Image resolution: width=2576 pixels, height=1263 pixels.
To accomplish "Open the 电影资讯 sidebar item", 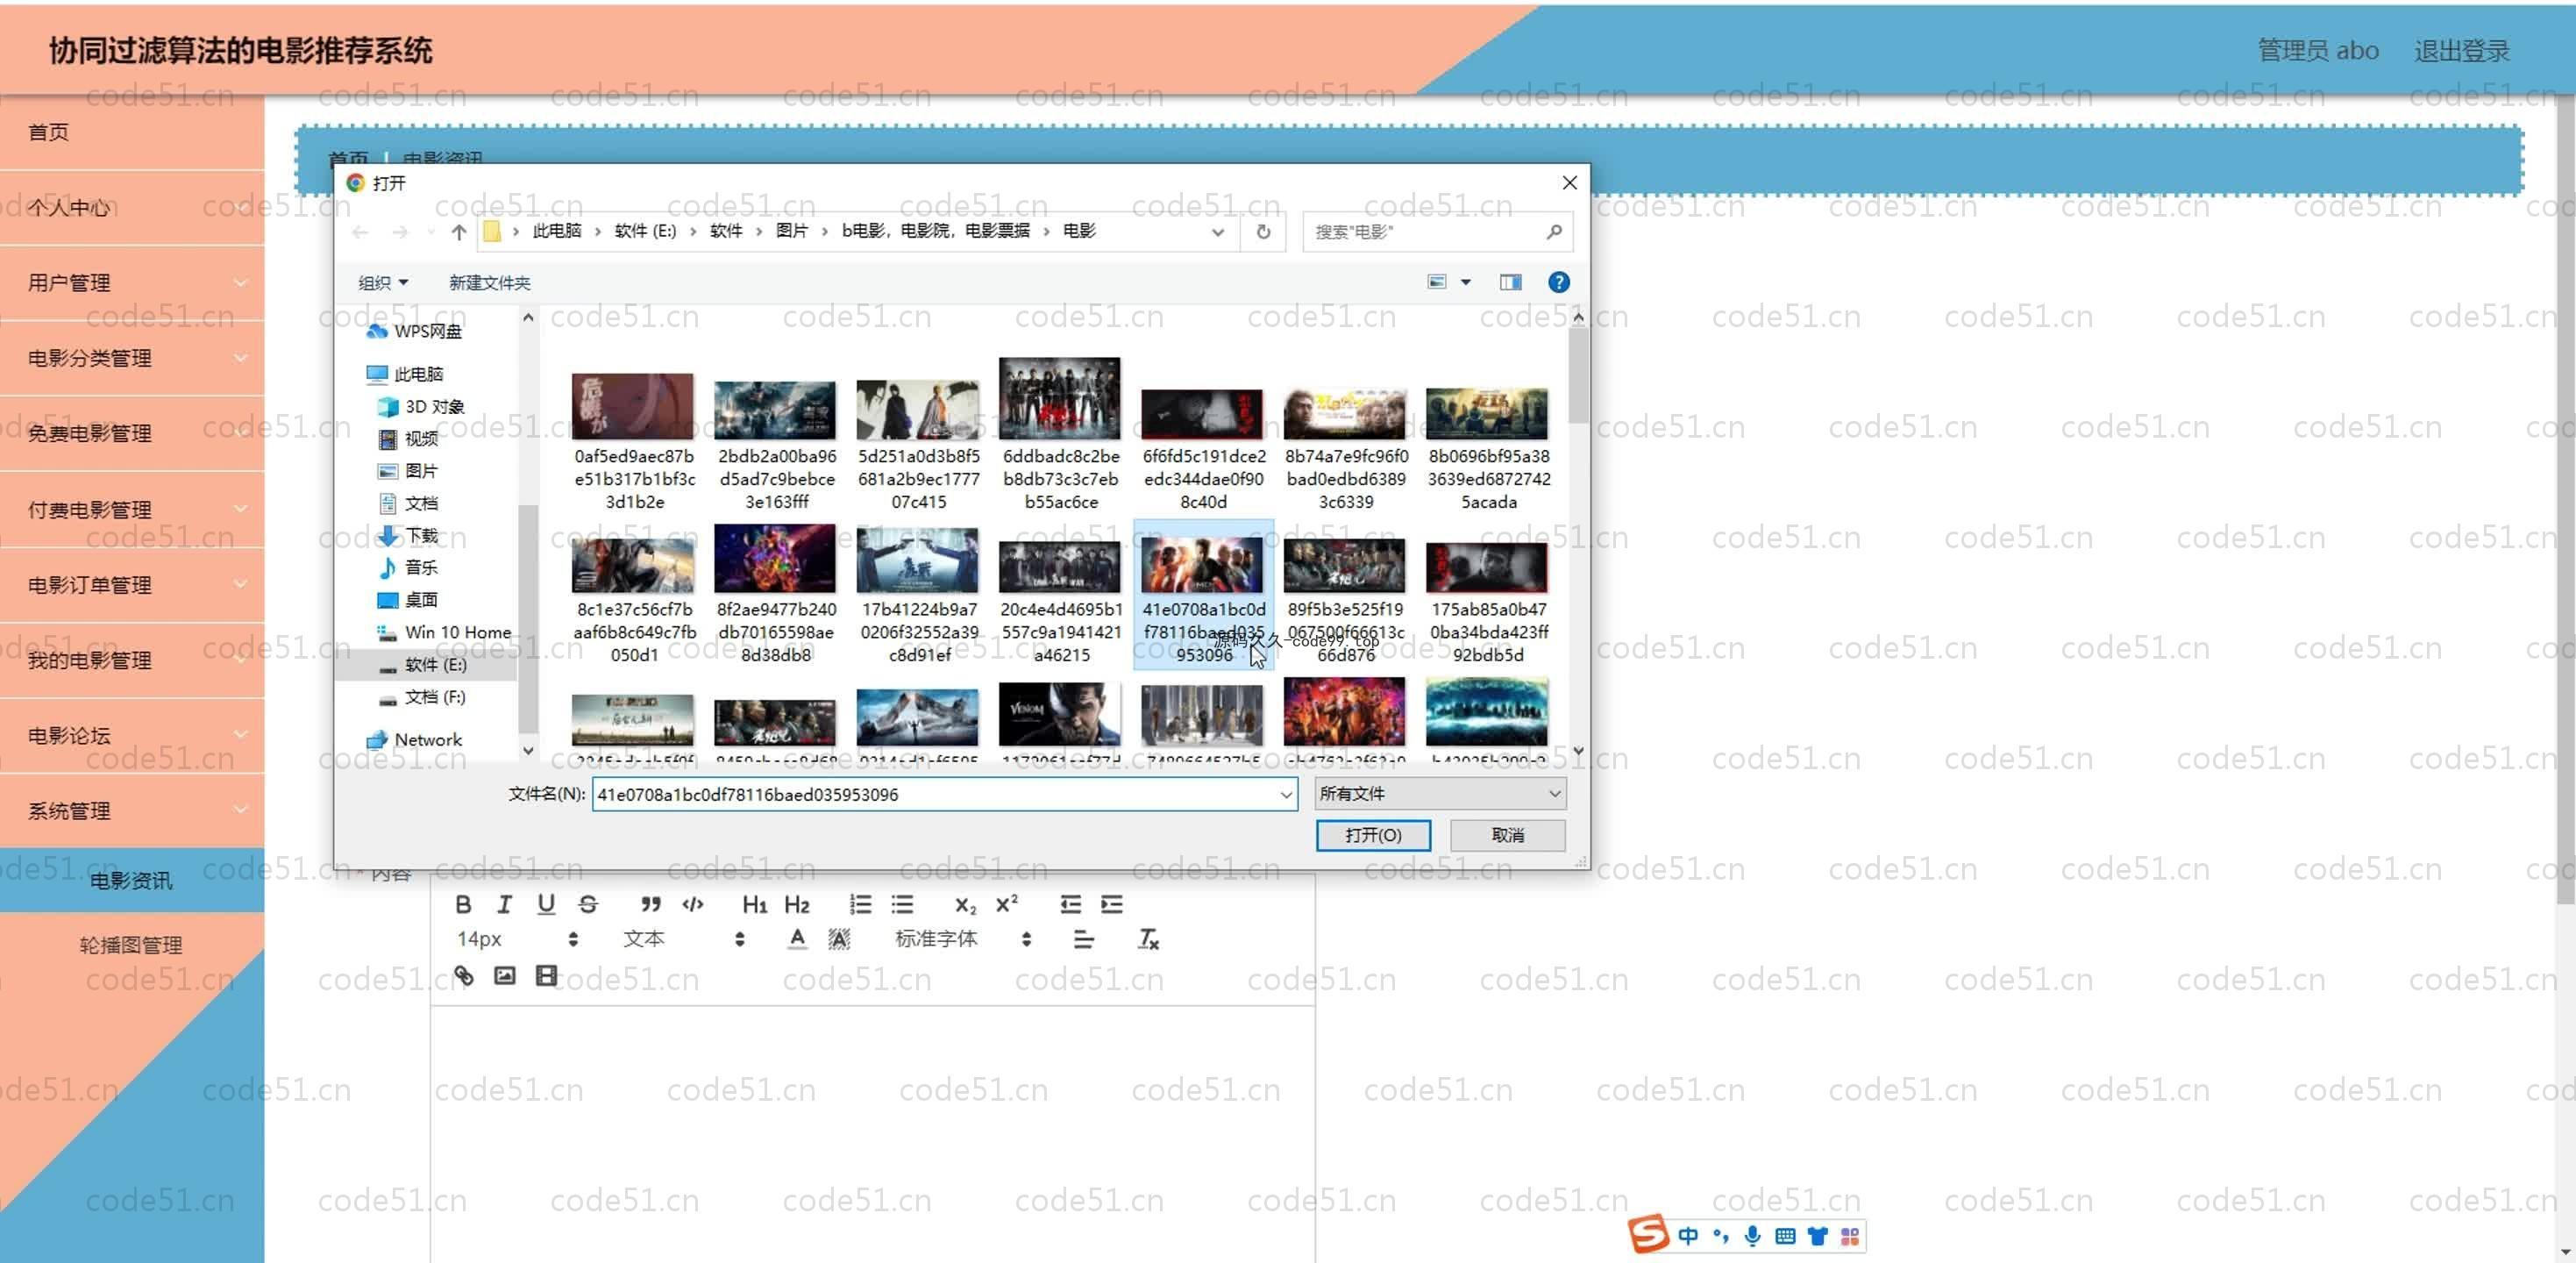I will pyautogui.click(x=132, y=880).
